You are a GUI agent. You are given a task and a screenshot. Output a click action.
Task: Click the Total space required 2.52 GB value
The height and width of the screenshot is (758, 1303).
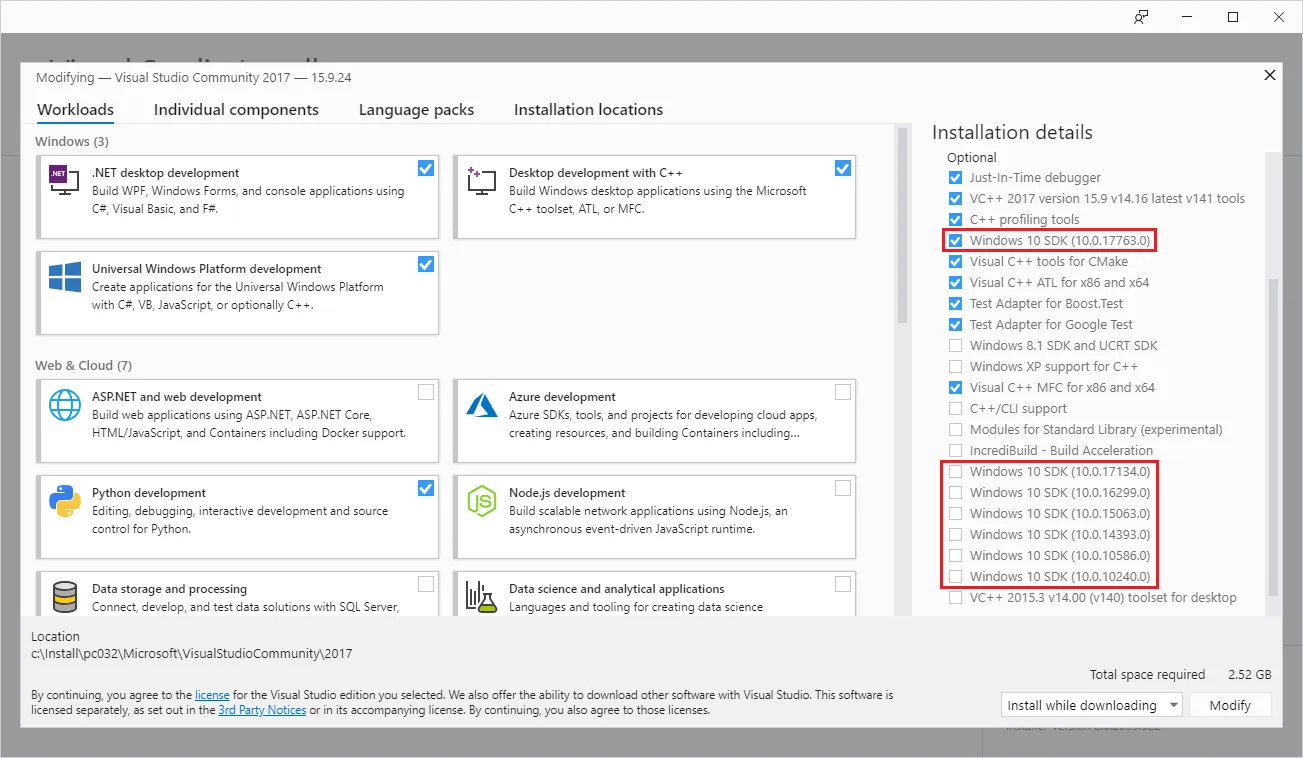click(x=1249, y=675)
